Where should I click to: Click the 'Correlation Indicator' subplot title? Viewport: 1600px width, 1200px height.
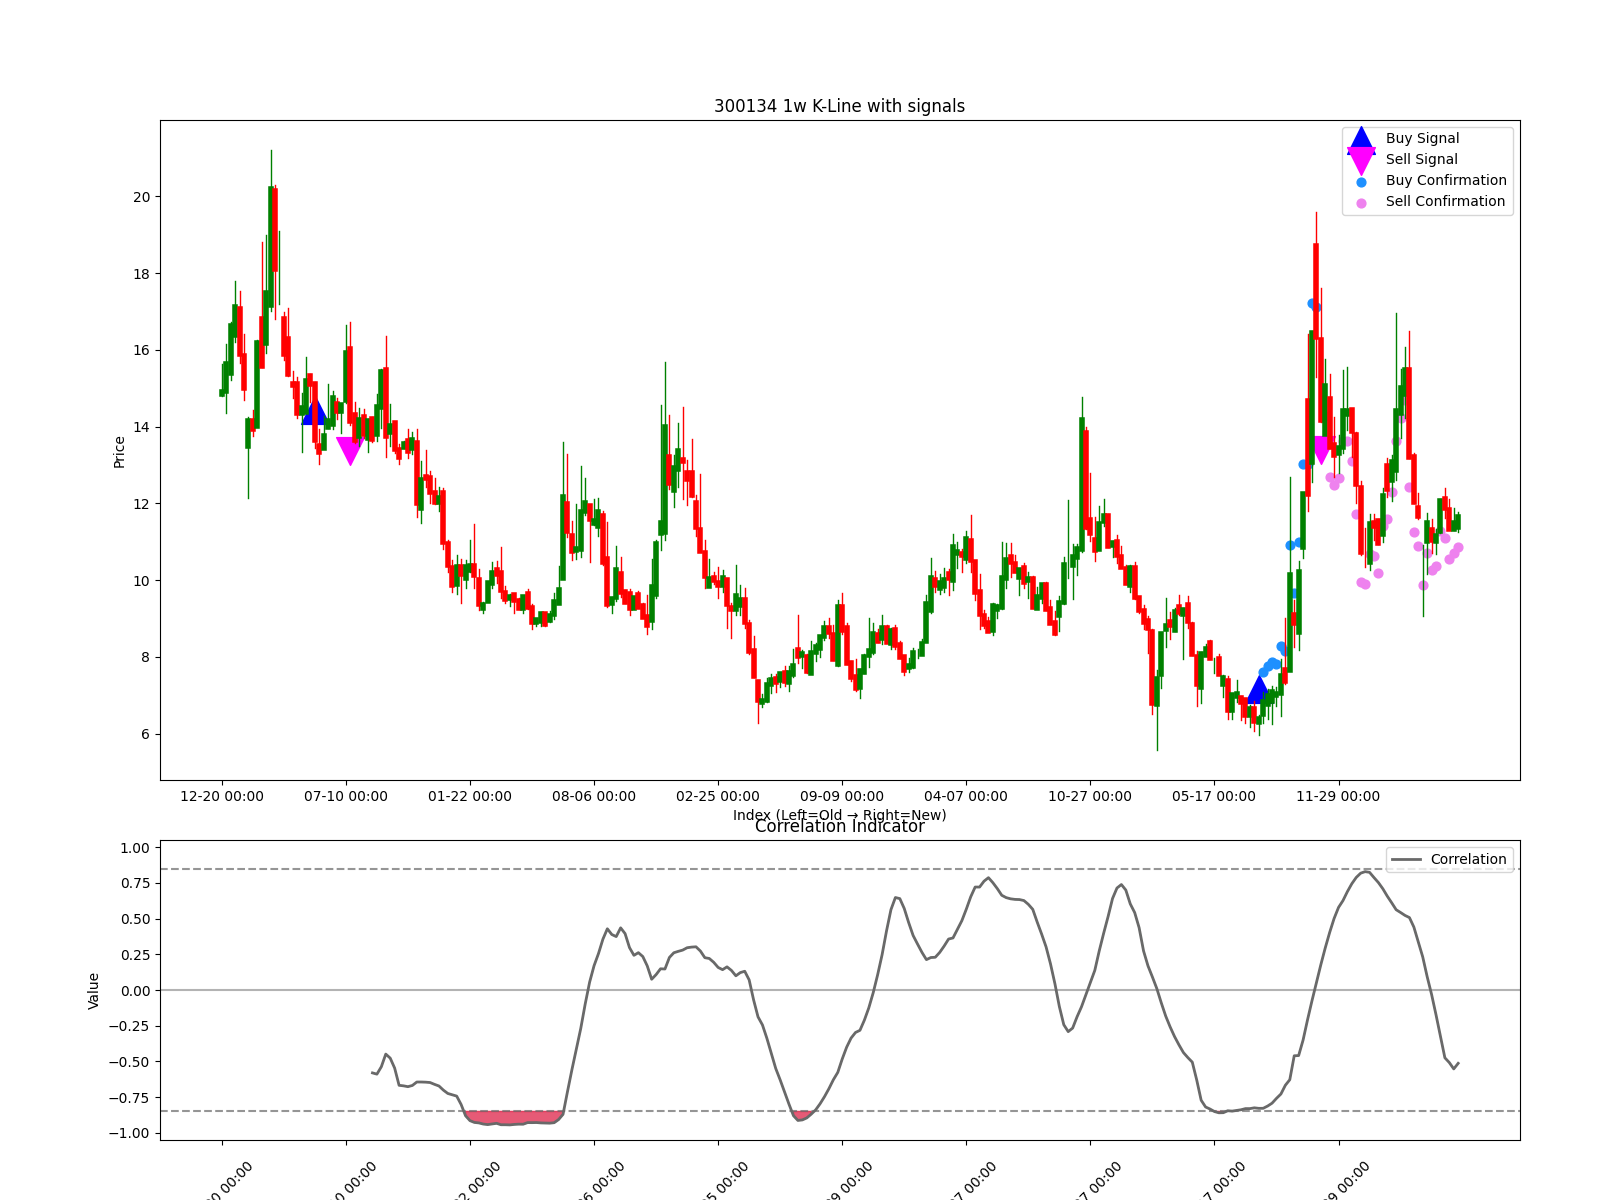click(839, 826)
